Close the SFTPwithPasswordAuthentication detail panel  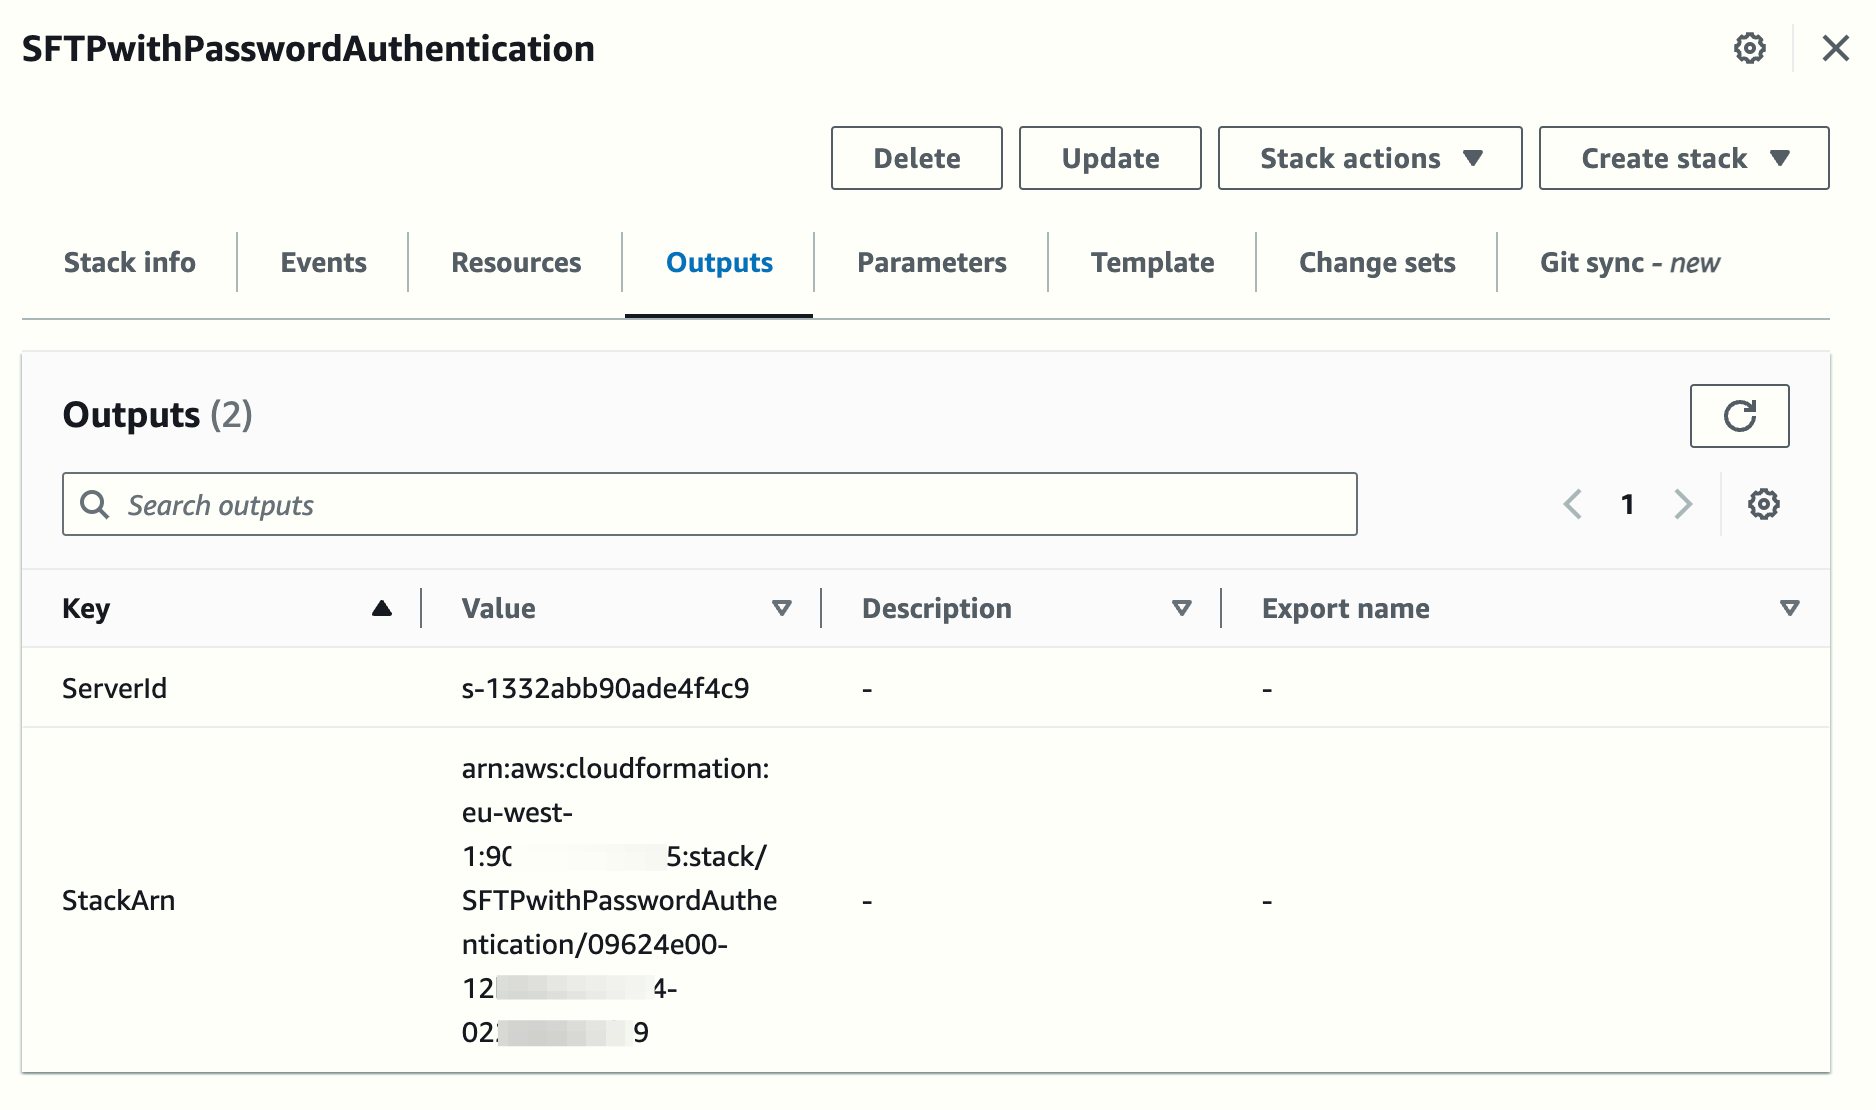(1836, 47)
